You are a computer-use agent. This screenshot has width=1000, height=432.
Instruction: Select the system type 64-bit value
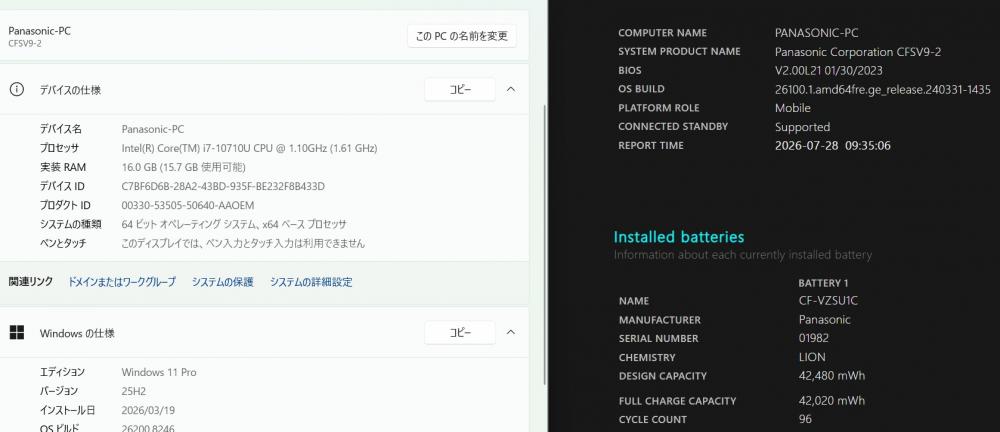(x=233, y=225)
